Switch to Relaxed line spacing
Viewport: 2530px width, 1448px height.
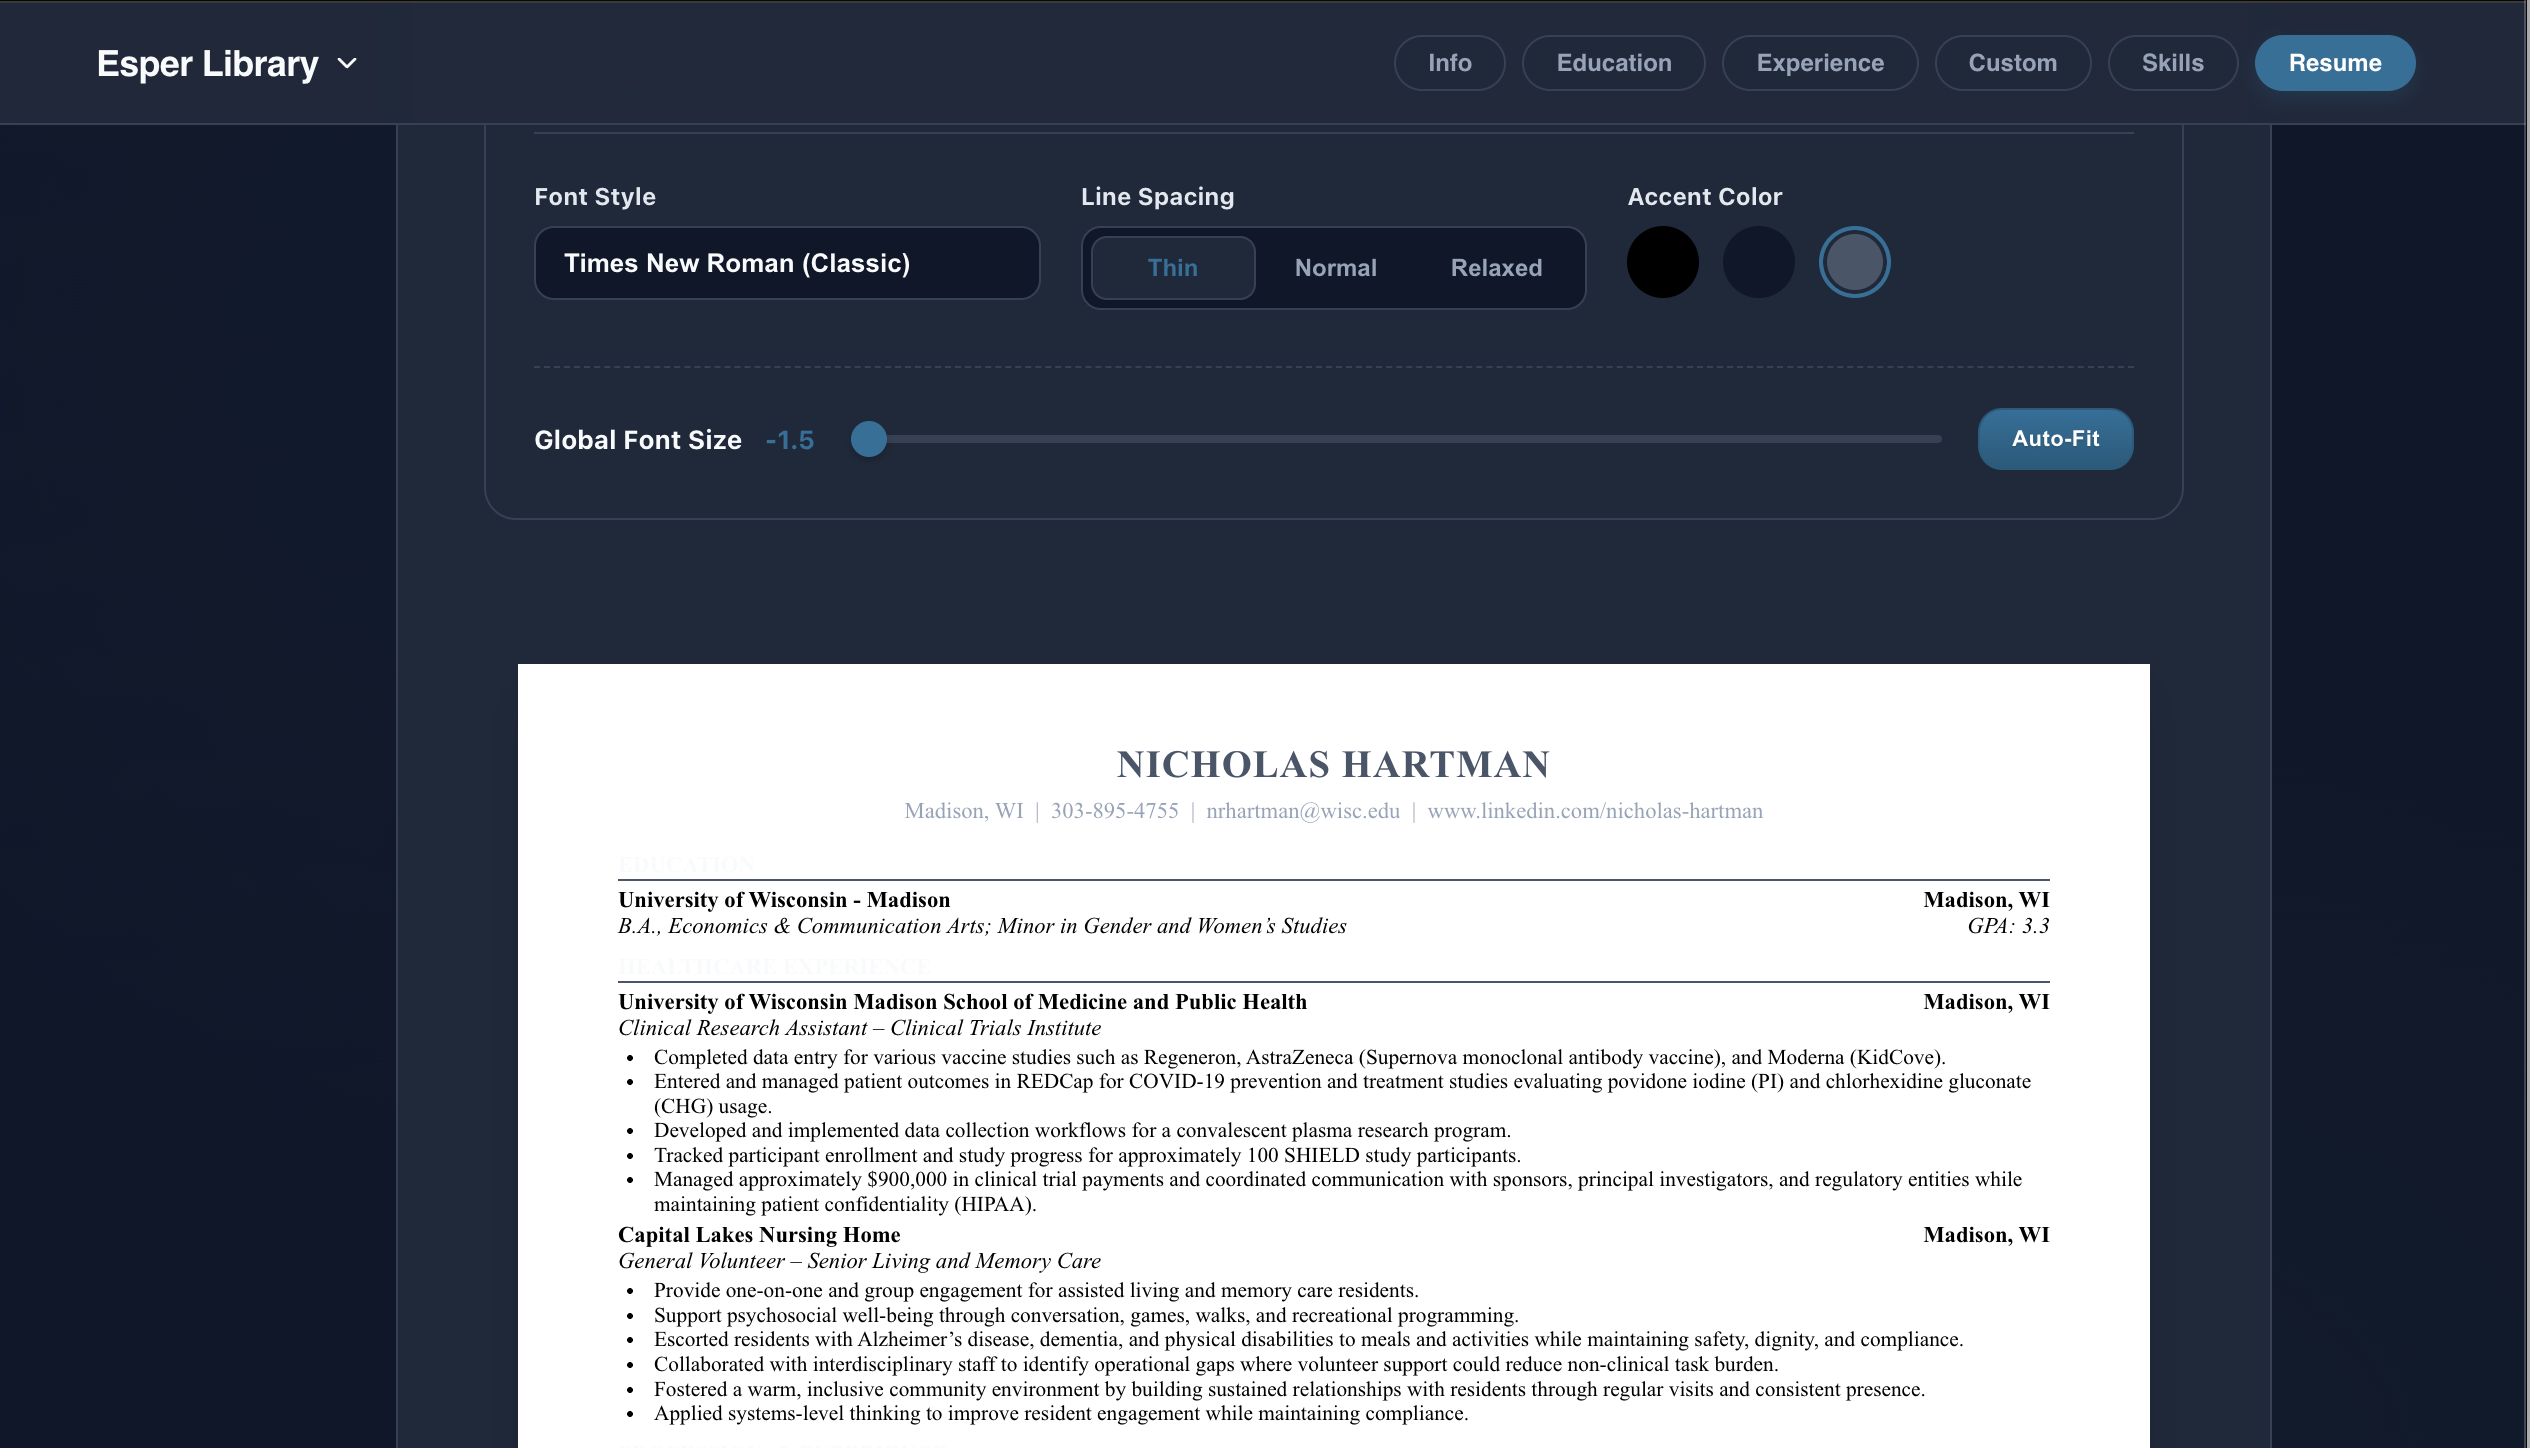1496,267
